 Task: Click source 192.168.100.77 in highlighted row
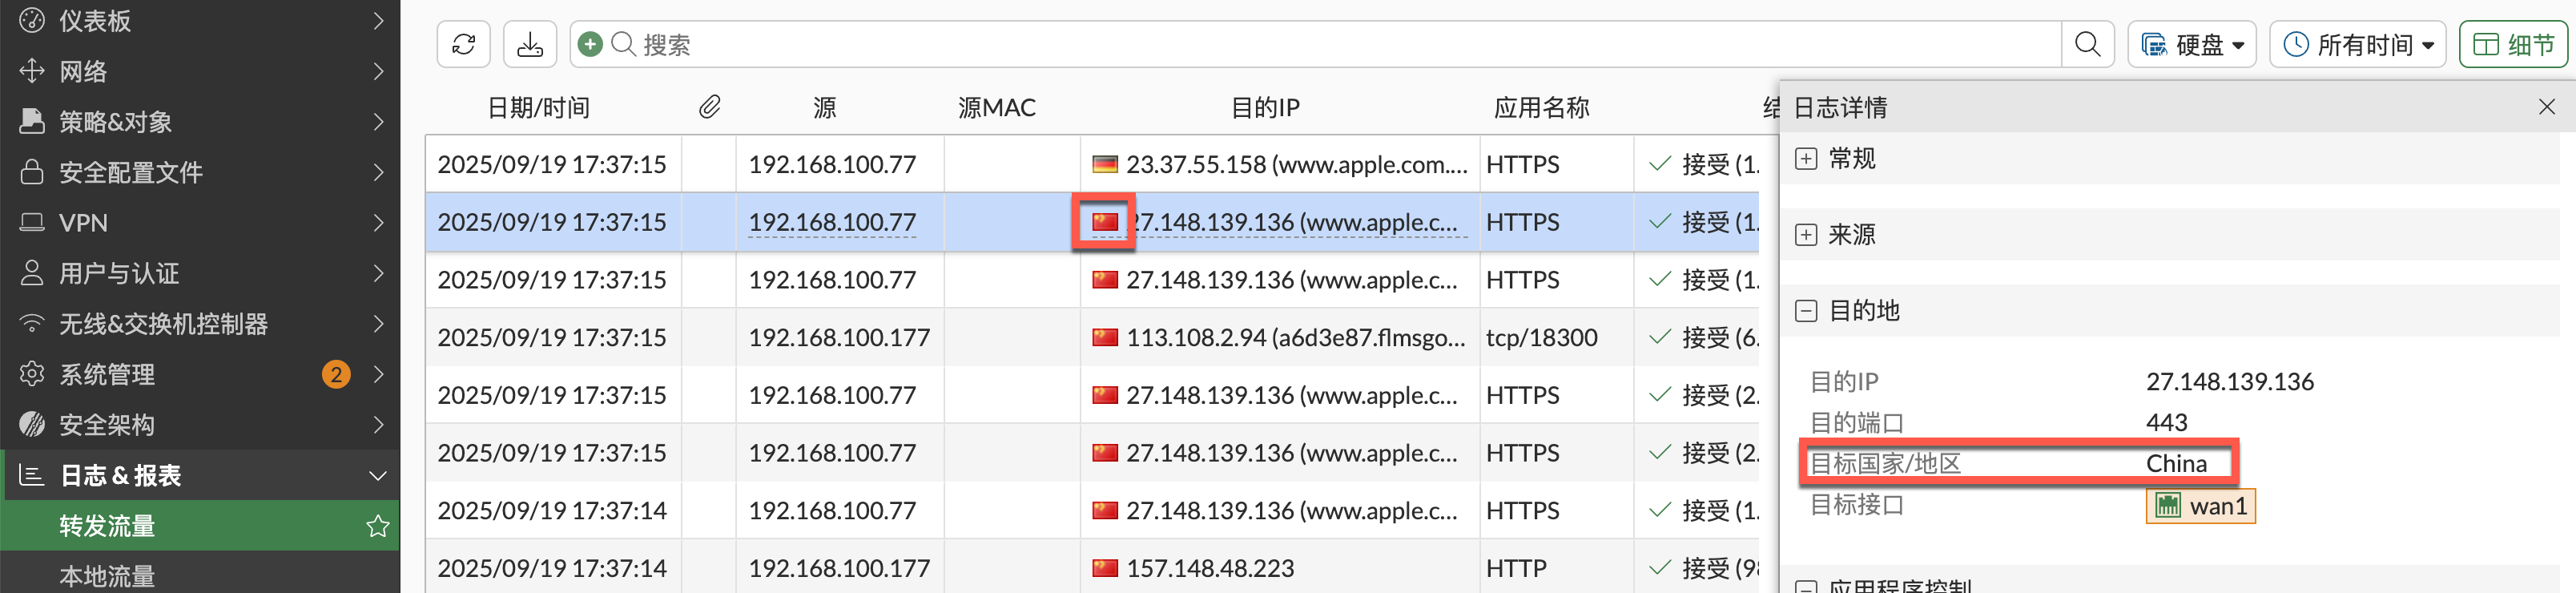(832, 222)
